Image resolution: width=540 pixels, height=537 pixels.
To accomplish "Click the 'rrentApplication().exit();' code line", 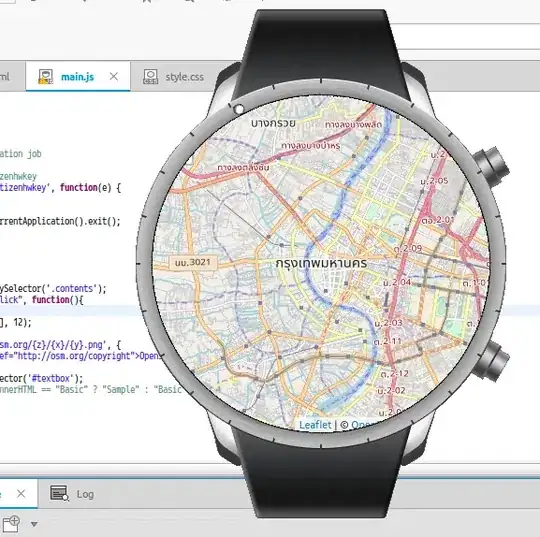I will [x=60, y=221].
